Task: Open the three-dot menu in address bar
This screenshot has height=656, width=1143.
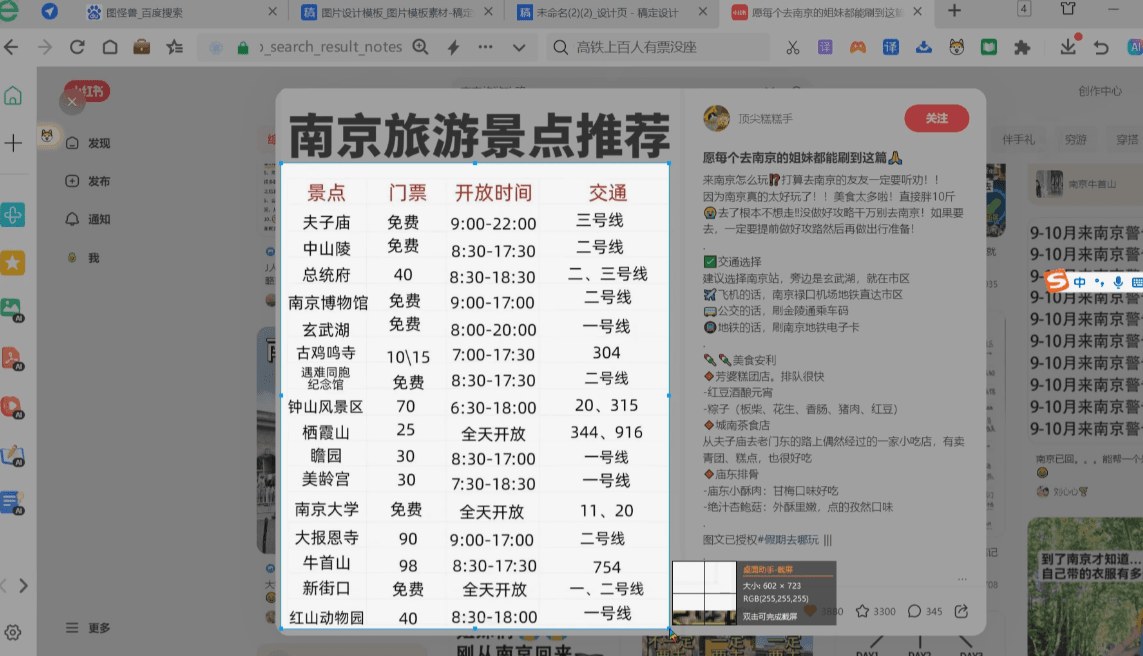Action: [x=485, y=47]
